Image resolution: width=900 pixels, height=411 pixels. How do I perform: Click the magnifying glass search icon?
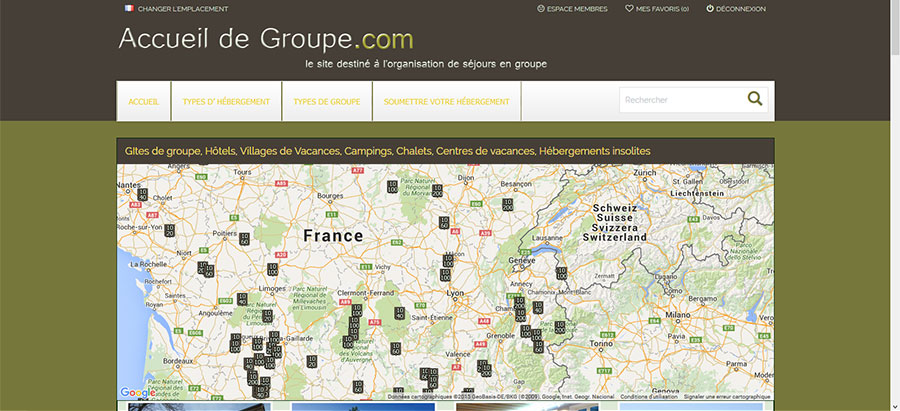click(755, 99)
